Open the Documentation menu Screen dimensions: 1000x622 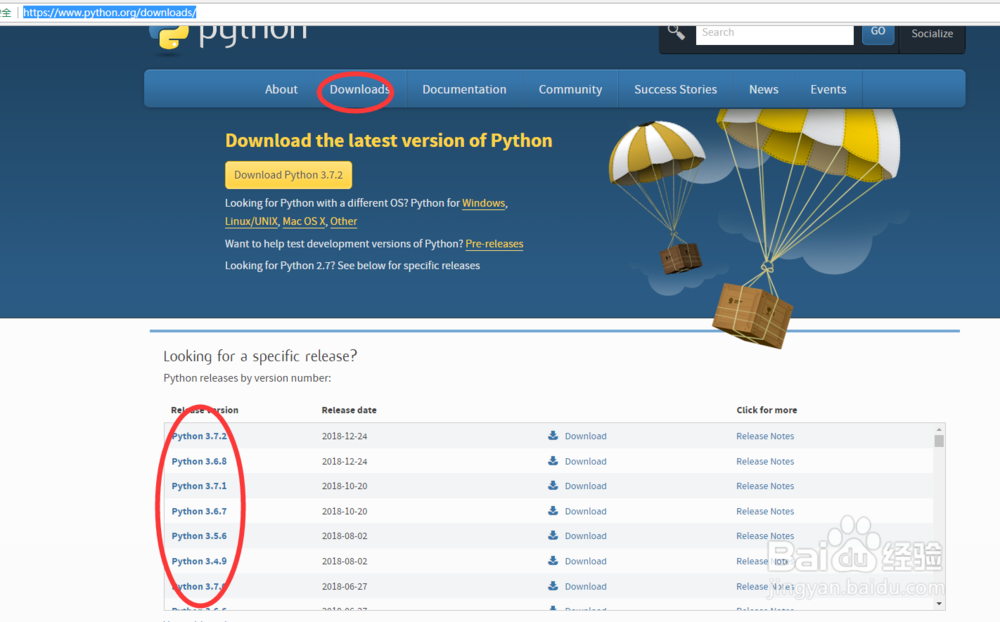(464, 89)
